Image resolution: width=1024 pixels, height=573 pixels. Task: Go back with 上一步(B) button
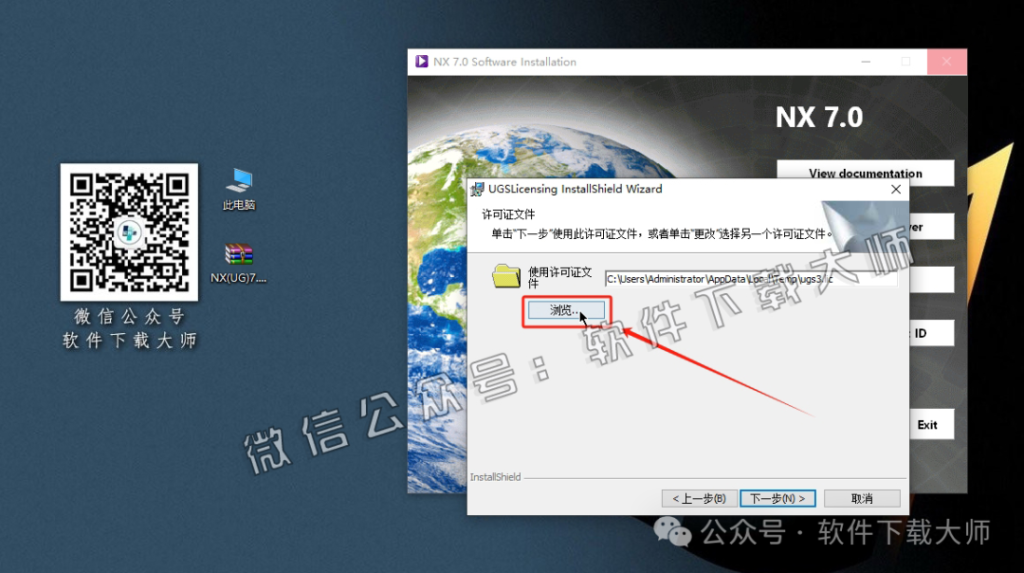(x=699, y=499)
